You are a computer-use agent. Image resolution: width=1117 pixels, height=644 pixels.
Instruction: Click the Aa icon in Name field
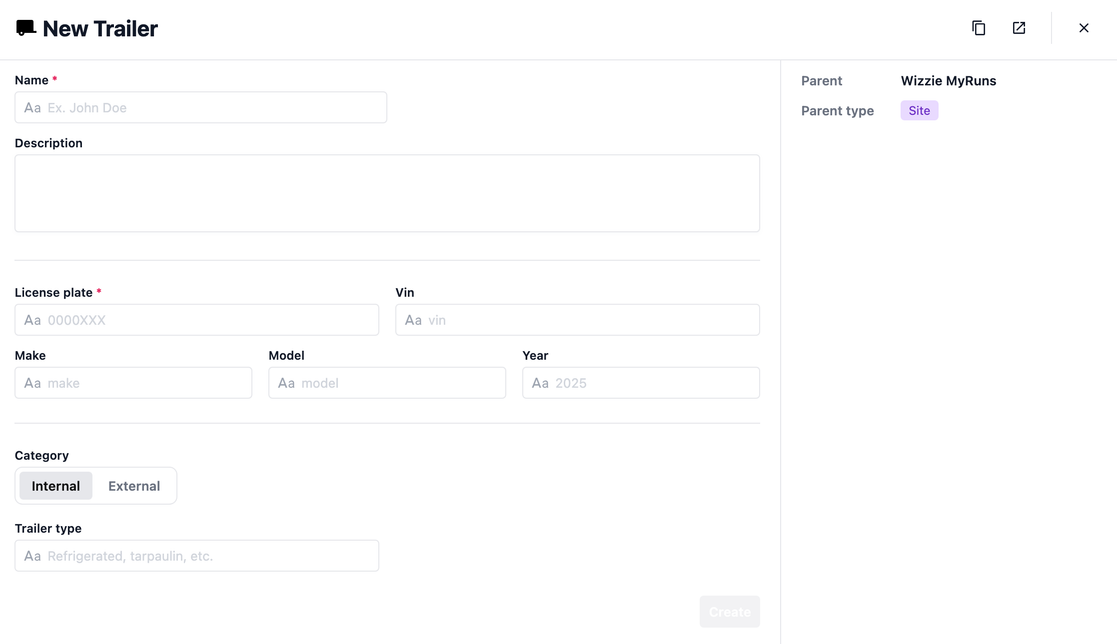(33, 108)
